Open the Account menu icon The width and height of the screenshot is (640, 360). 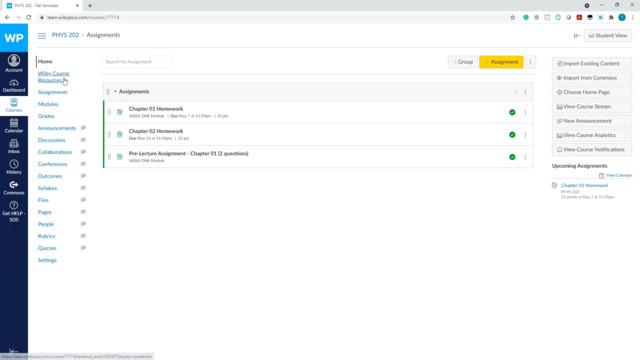coord(14,63)
